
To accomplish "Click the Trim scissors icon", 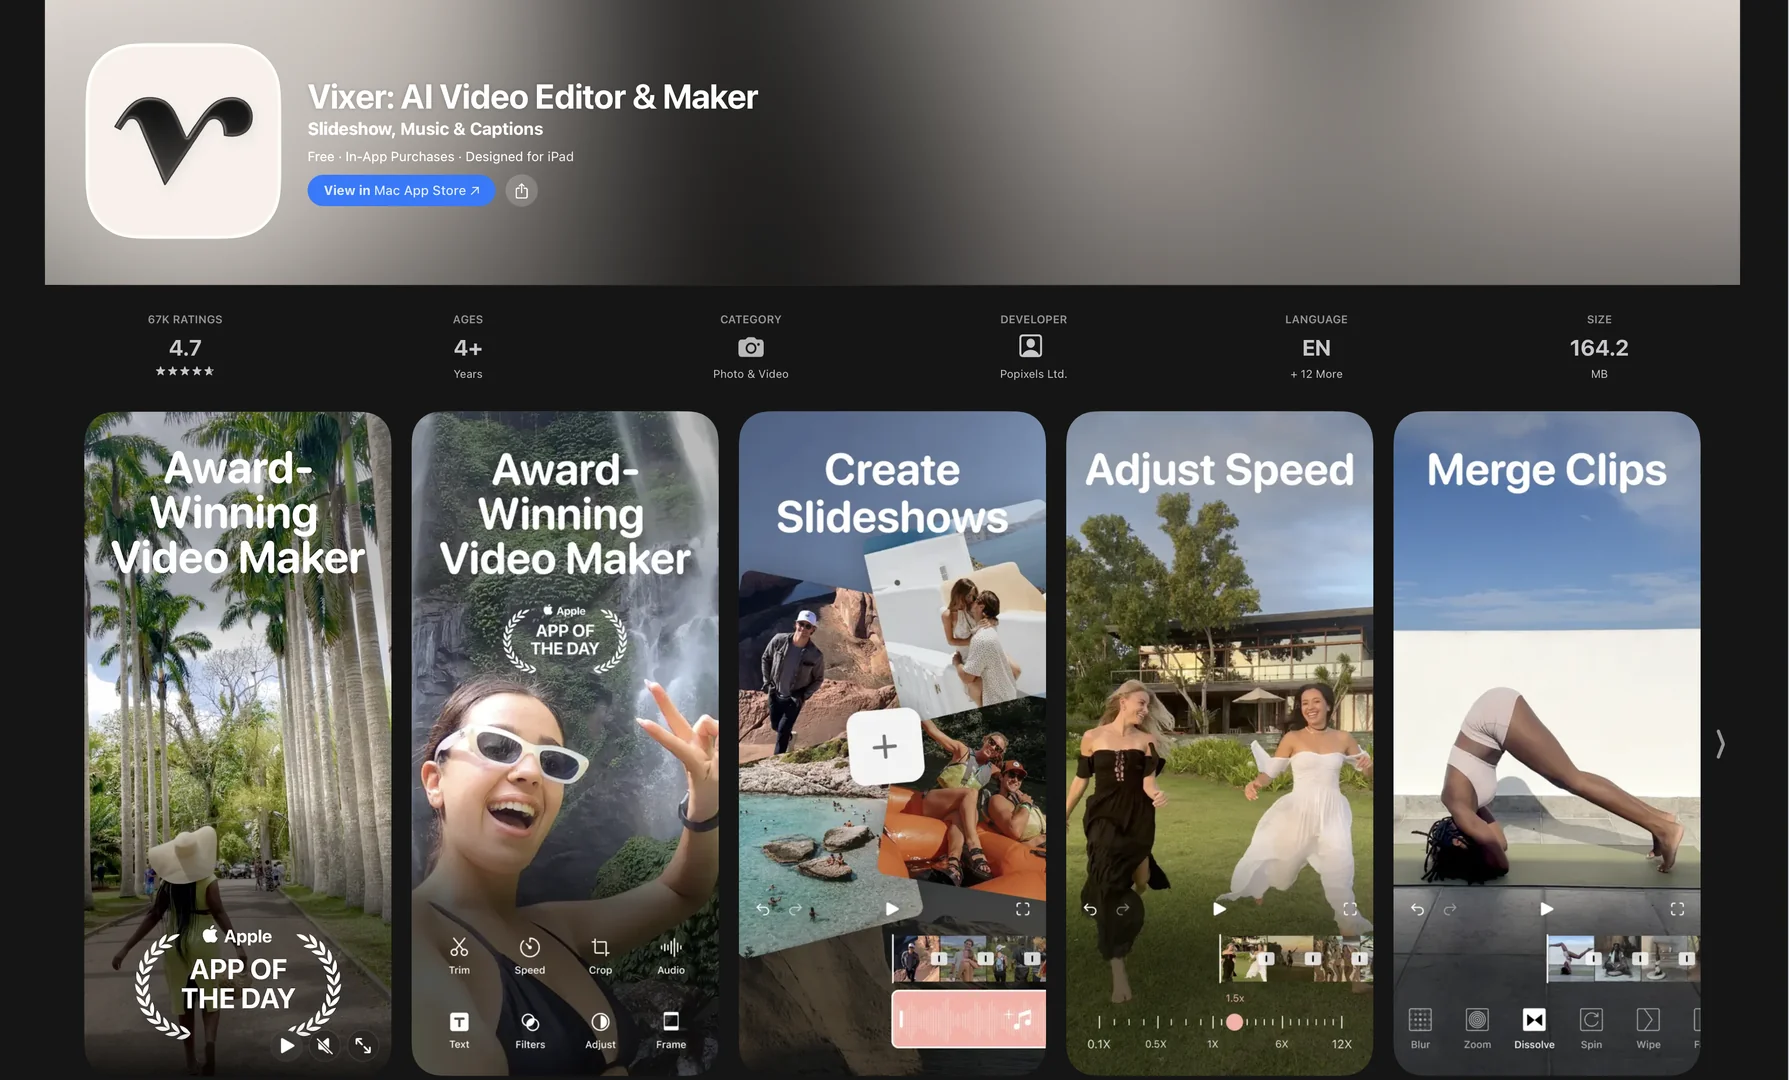I will 459,947.
